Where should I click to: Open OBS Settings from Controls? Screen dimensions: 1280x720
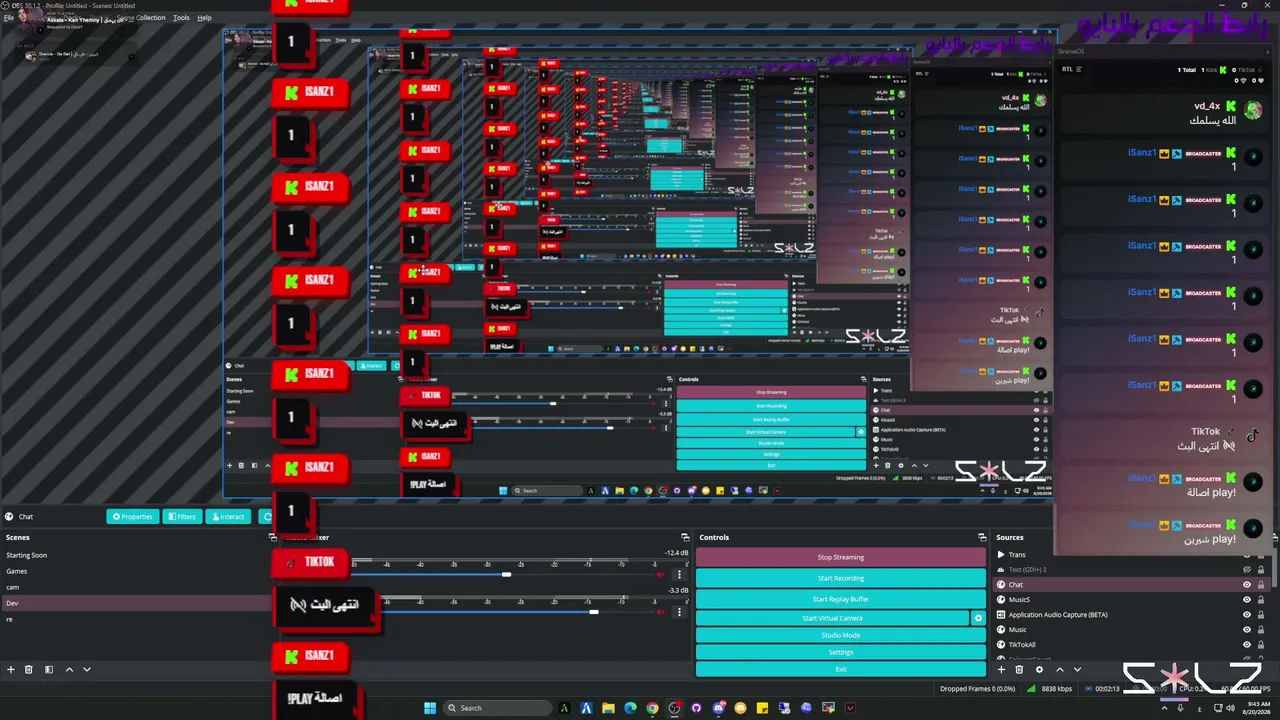pos(840,652)
